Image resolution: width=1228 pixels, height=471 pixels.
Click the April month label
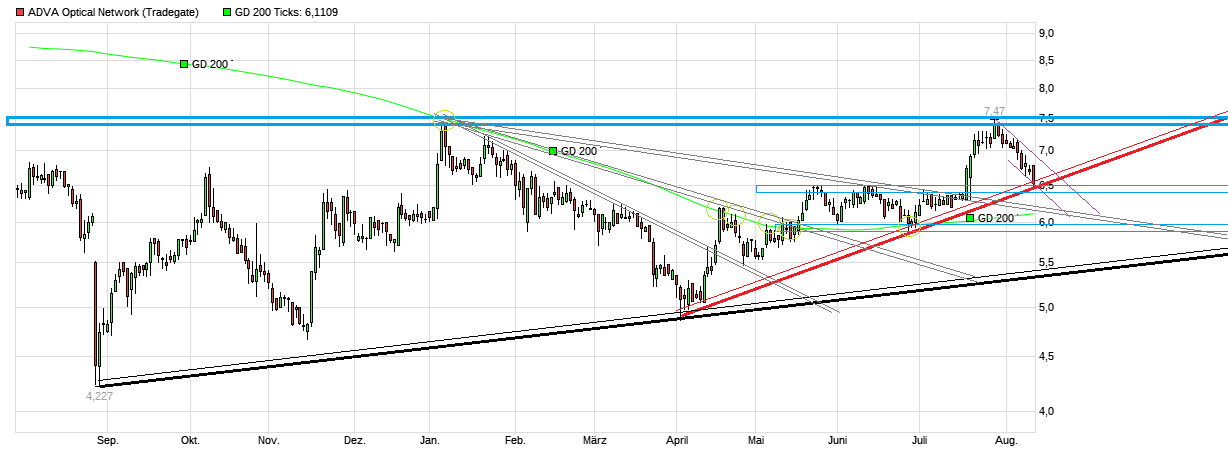678,441
